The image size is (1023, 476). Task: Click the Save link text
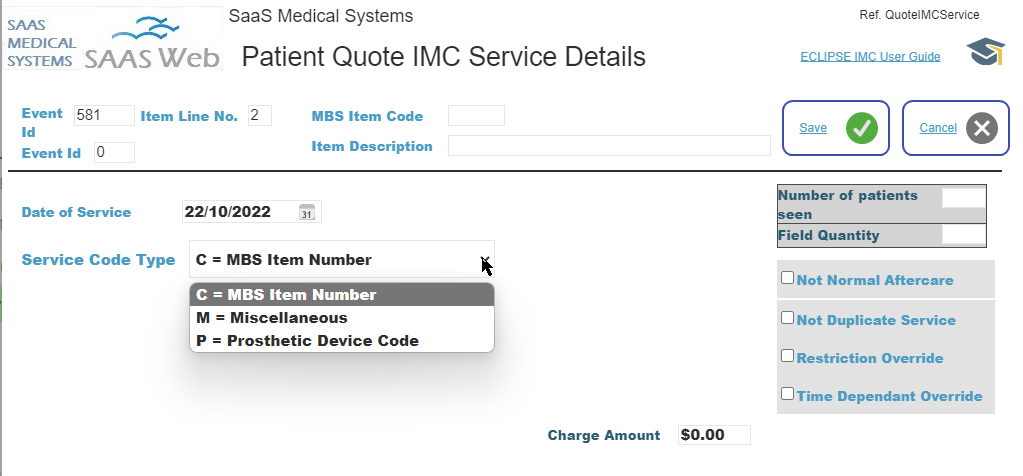coord(813,128)
